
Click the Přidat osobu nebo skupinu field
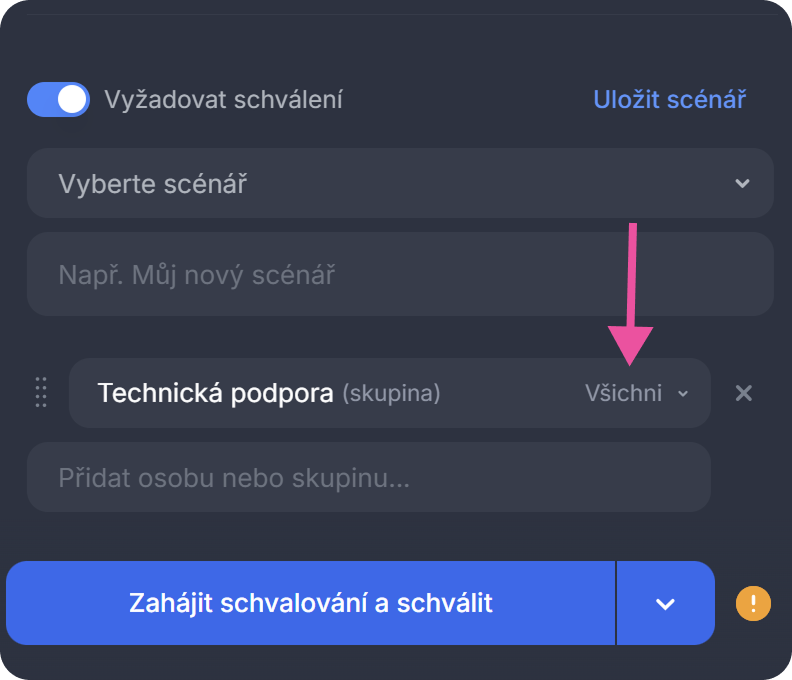[368, 478]
